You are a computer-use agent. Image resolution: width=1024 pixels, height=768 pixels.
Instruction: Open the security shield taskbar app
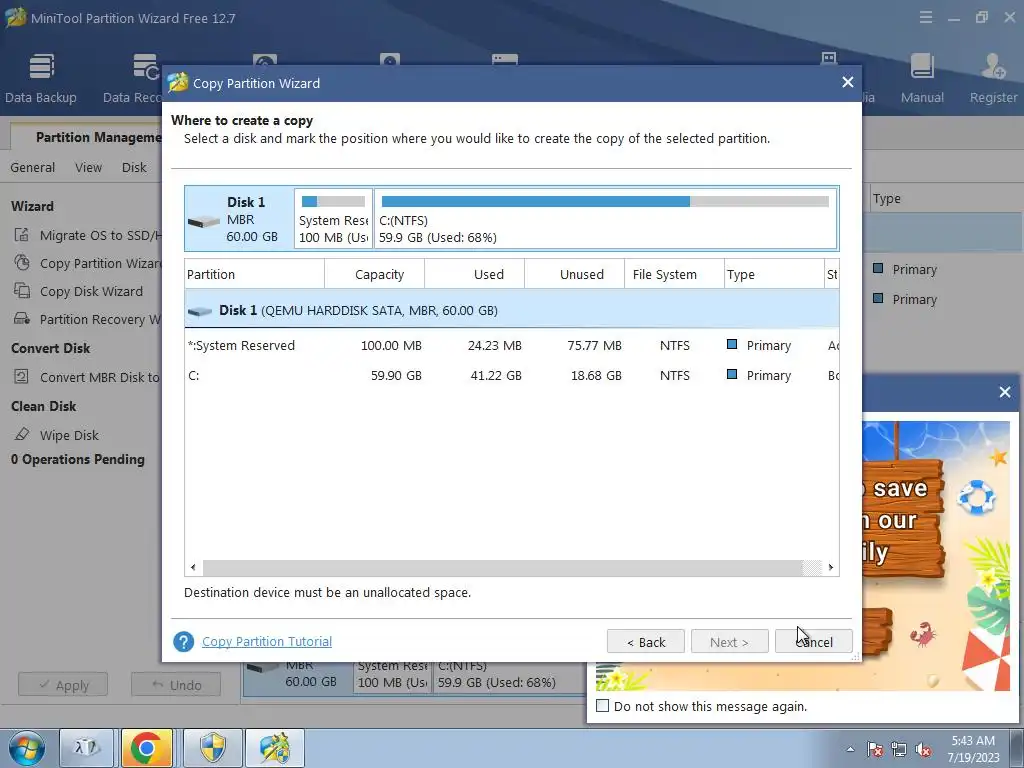pyautogui.click(x=212, y=748)
